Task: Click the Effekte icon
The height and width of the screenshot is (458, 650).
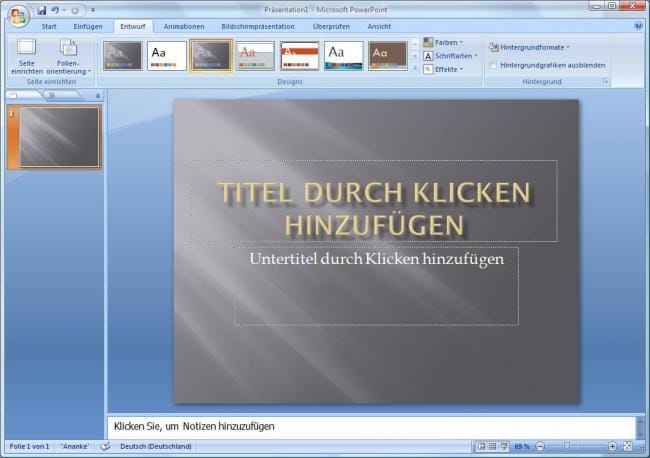Action: pyautogui.click(x=428, y=69)
